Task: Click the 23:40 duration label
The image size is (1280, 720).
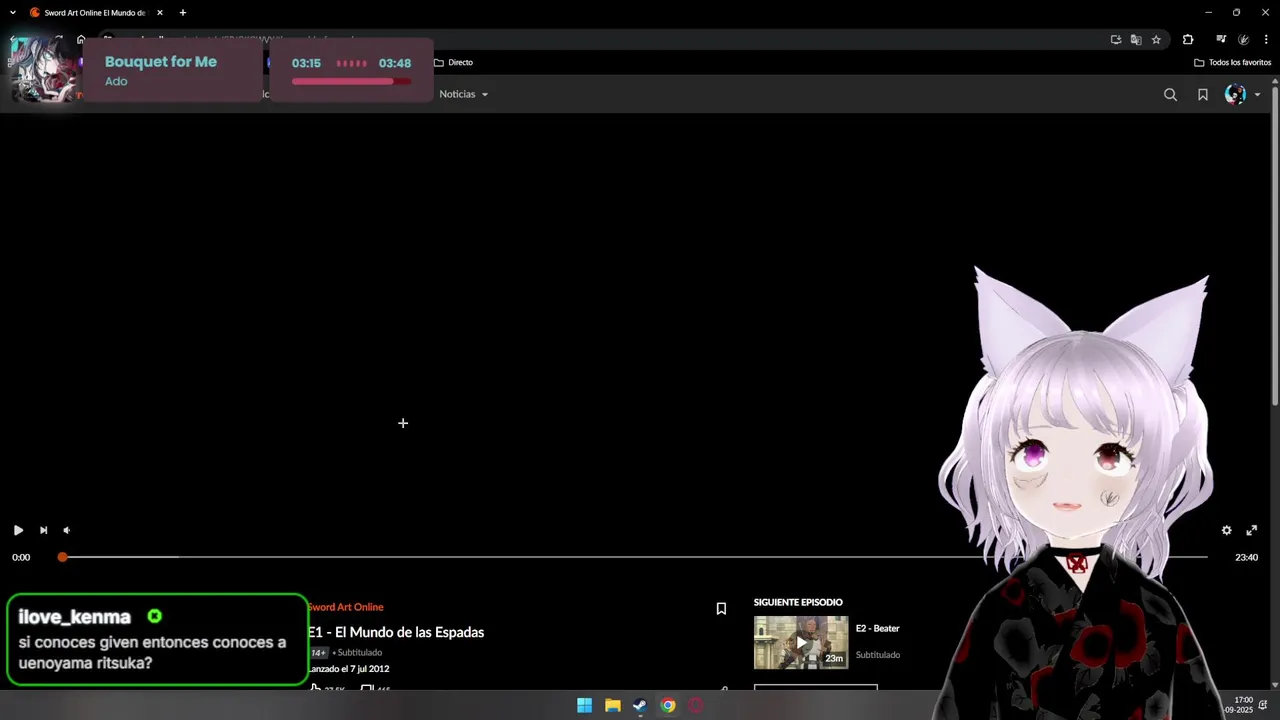Action: 1246,557
